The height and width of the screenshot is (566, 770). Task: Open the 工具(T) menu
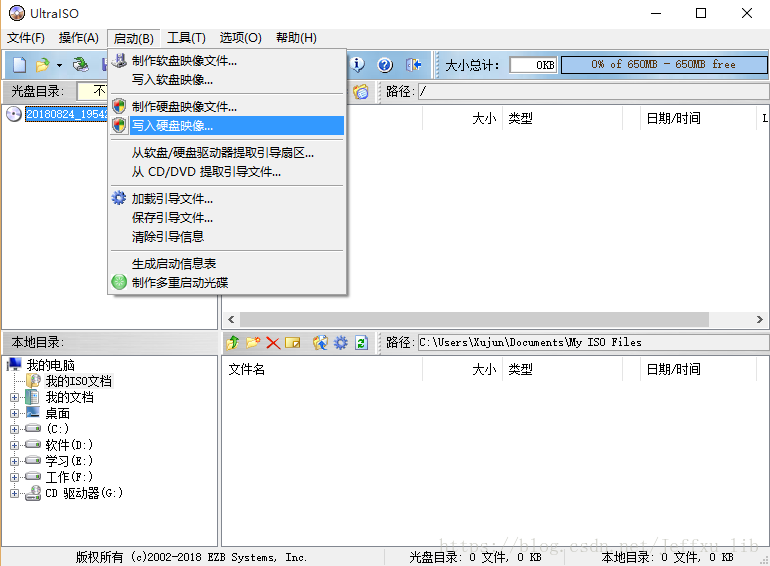(186, 38)
